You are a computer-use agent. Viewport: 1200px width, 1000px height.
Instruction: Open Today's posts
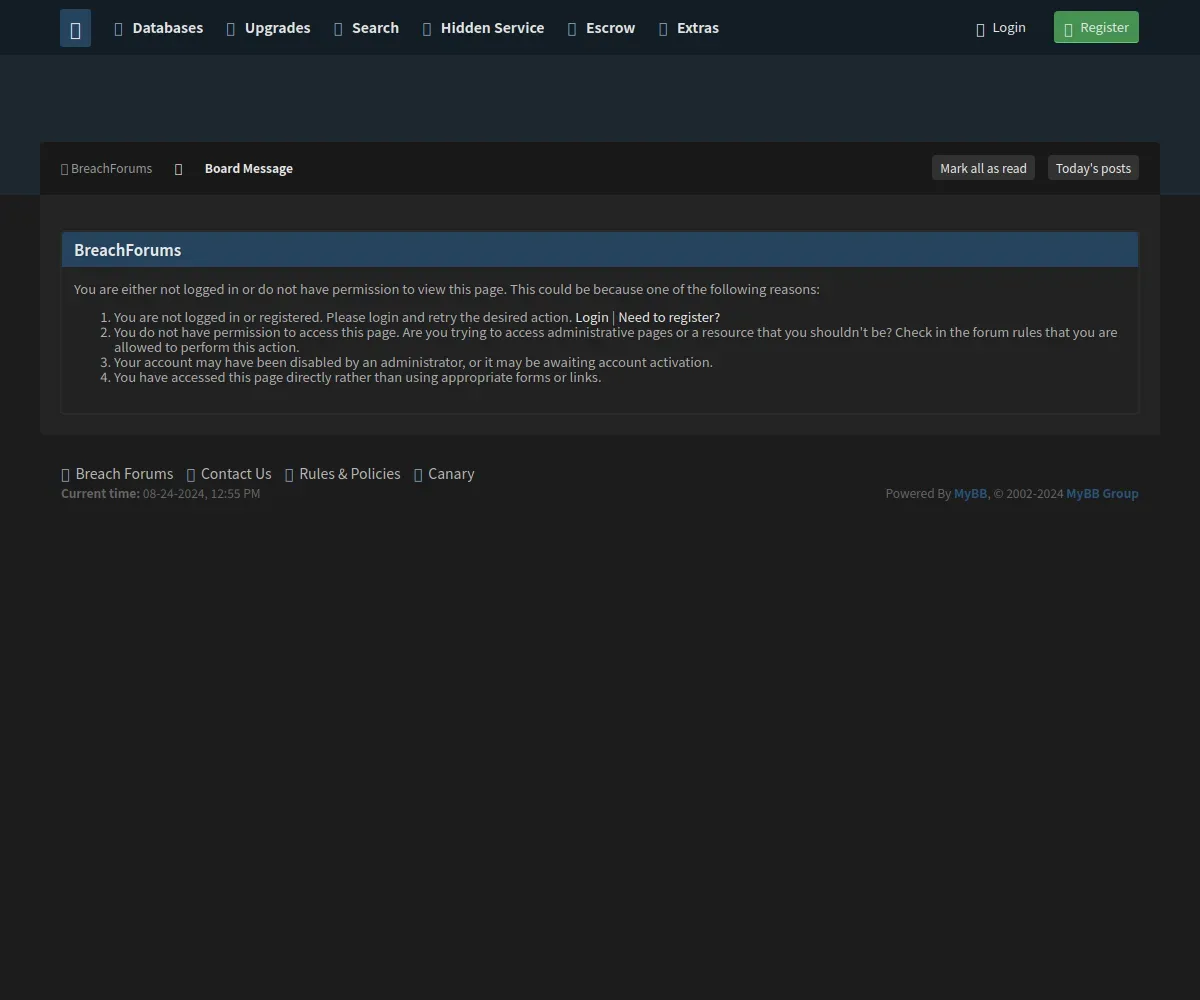coord(1093,168)
